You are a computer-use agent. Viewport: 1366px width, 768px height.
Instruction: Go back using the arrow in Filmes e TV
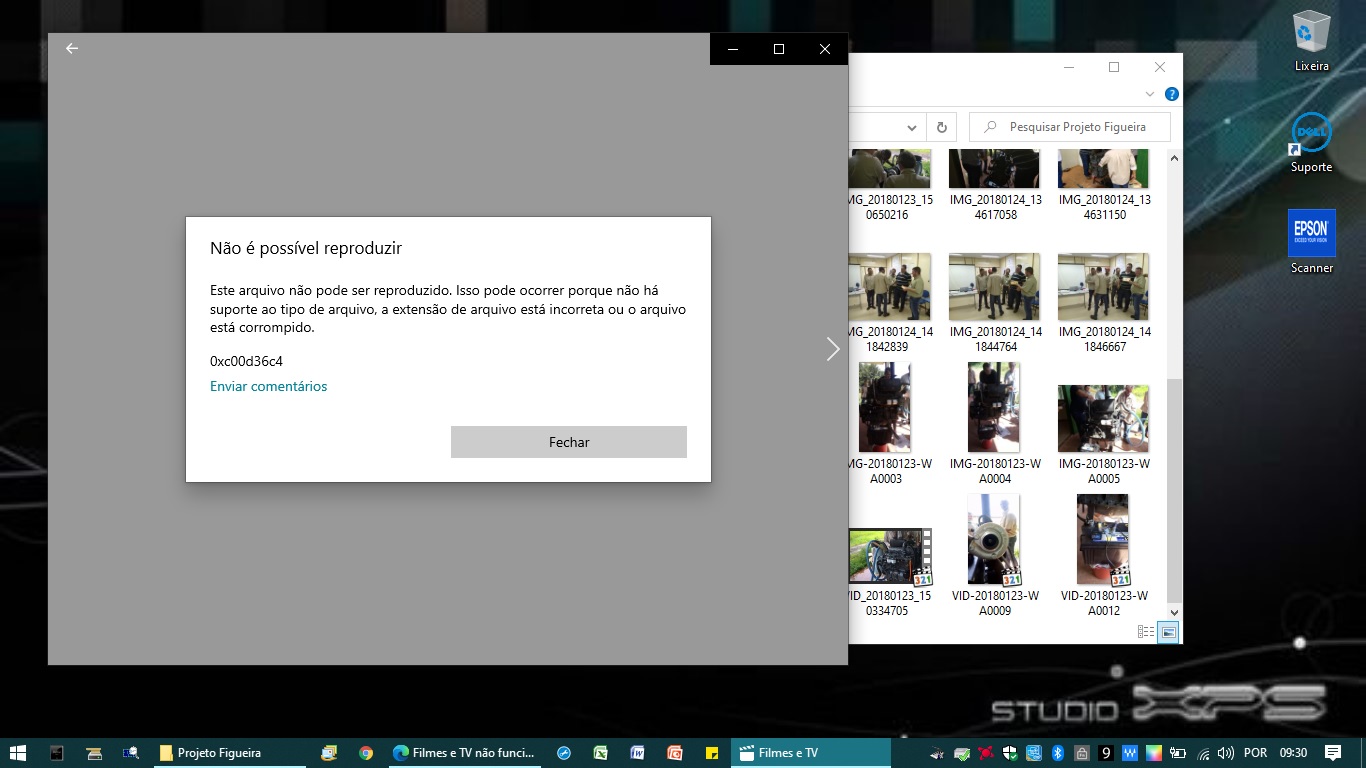click(x=72, y=48)
